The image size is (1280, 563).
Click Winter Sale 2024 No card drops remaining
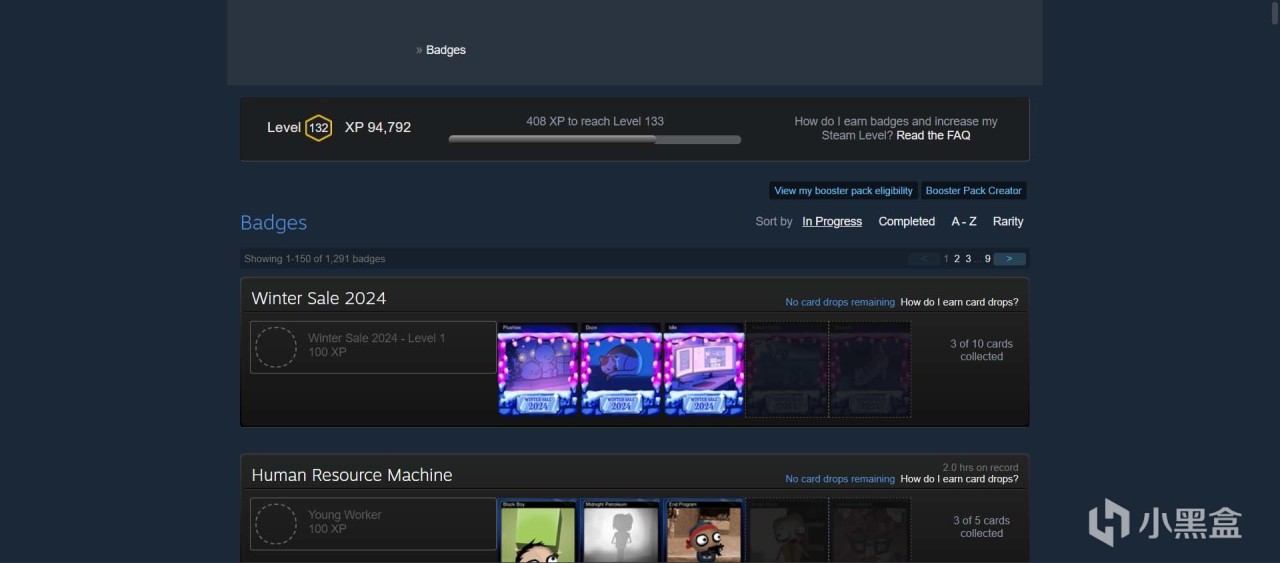[x=840, y=302]
